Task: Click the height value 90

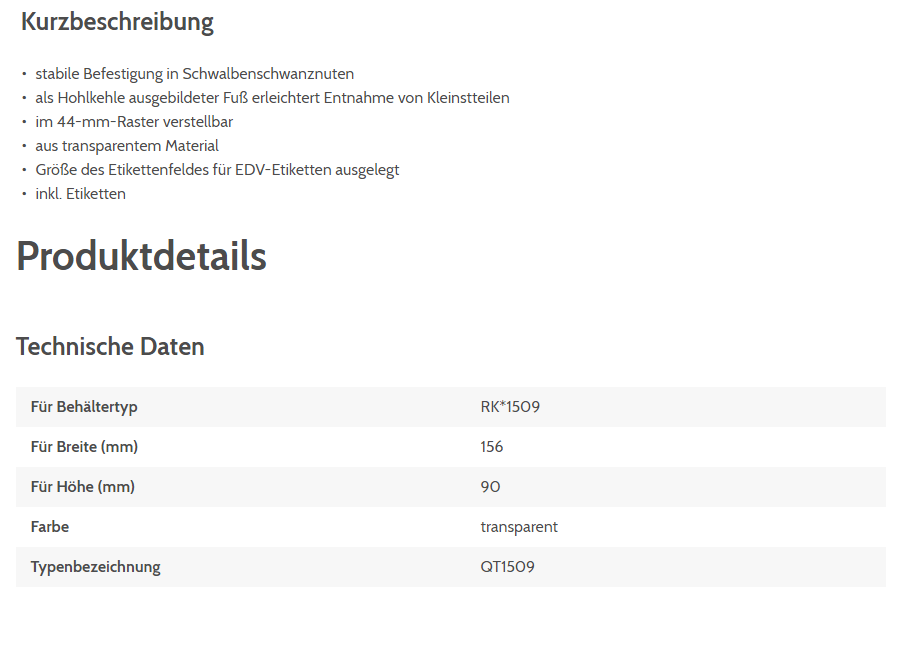Action: click(x=490, y=487)
